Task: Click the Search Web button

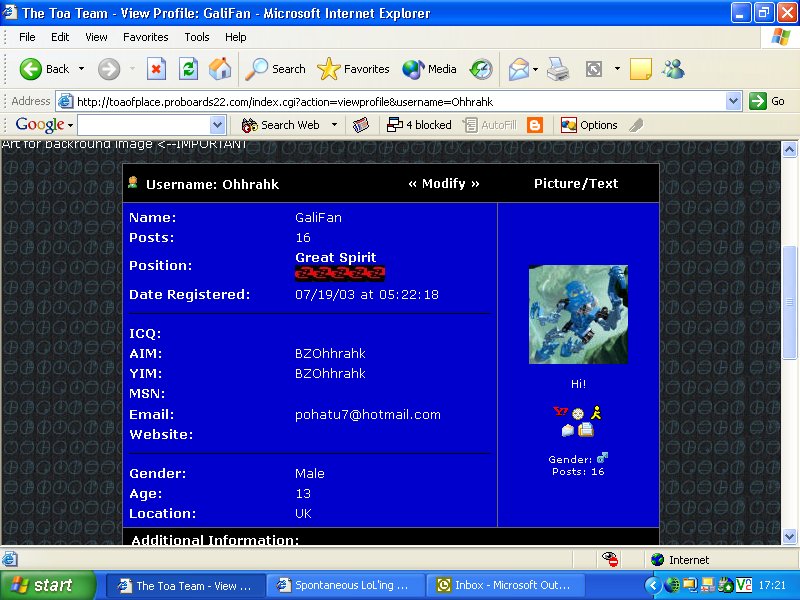Action: 281,125
